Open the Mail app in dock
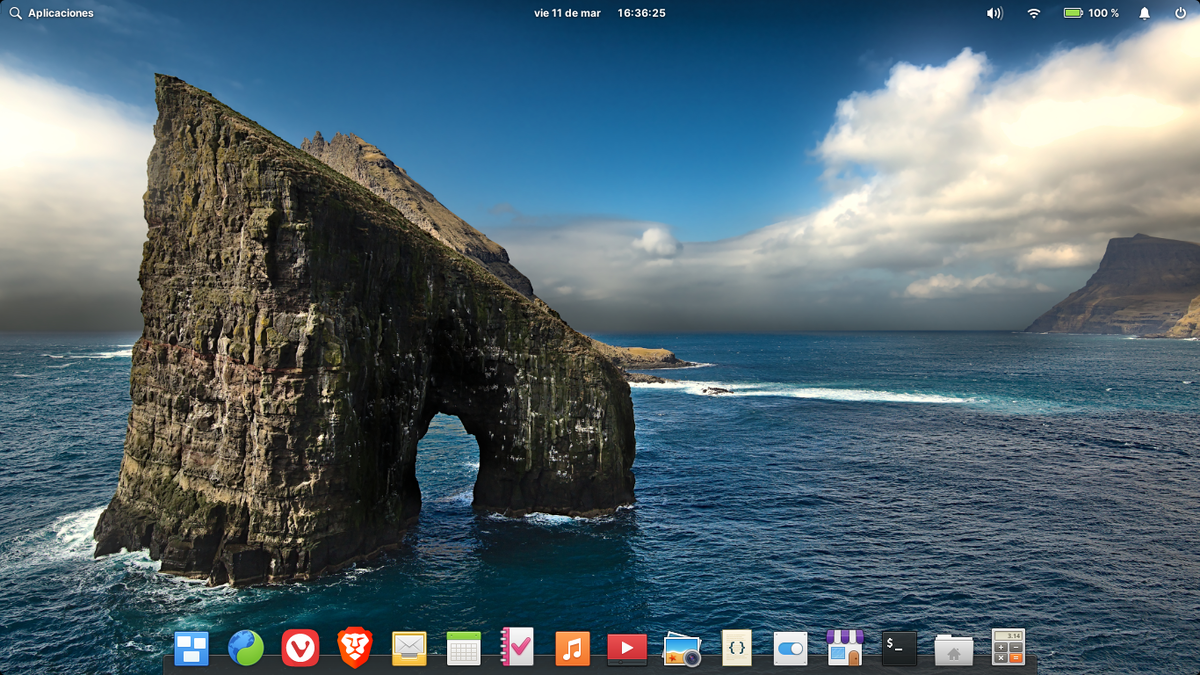This screenshot has width=1200, height=675. pyautogui.click(x=409, y=648)
